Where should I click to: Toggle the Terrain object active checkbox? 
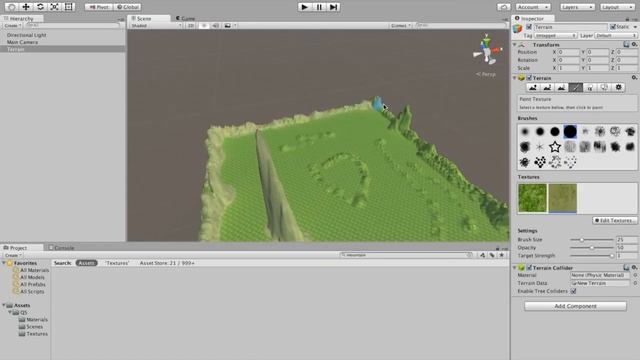529,27
